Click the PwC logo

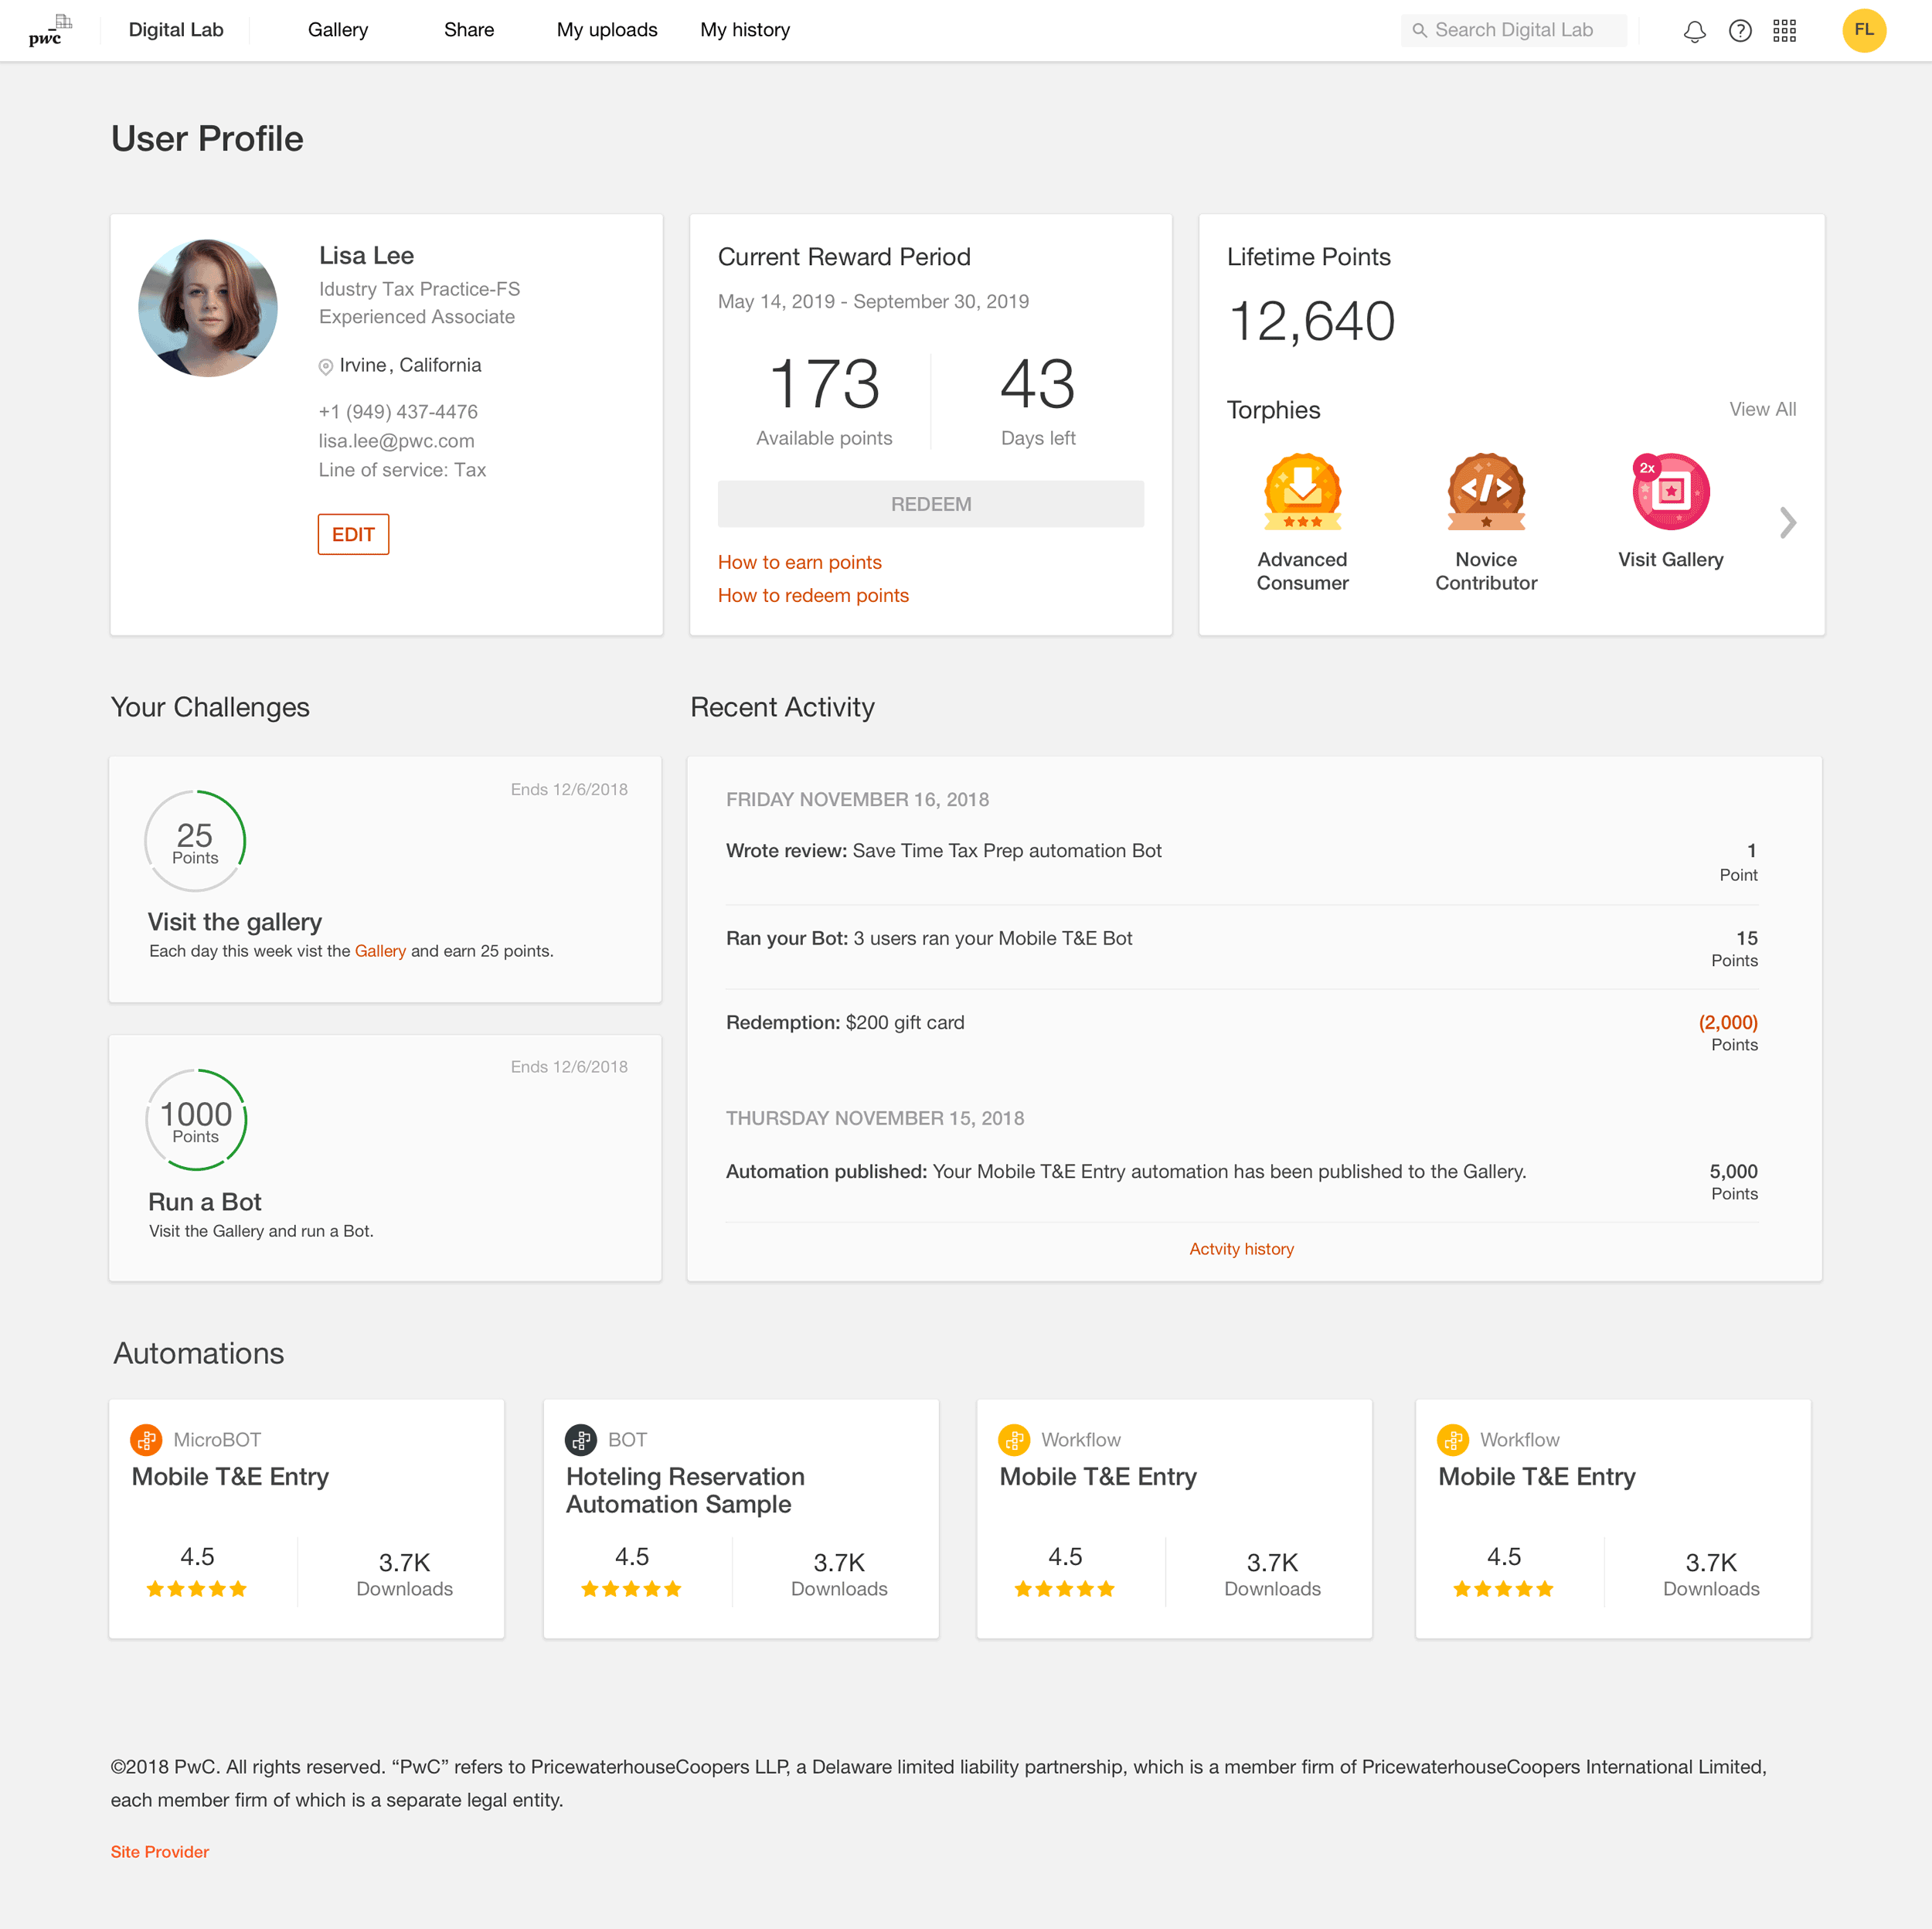pos(49,31)
